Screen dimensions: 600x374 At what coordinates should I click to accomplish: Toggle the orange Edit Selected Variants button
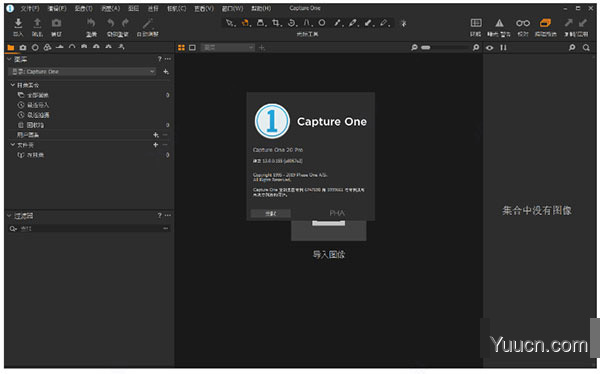(x=545, y=23)
